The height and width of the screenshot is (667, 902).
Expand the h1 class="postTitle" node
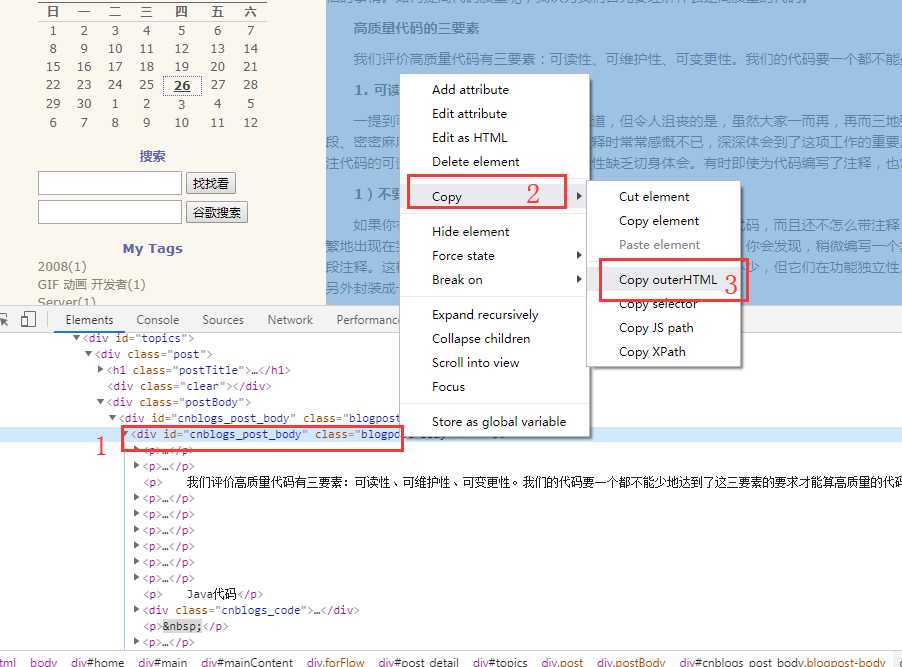click(x=101, y=369)
